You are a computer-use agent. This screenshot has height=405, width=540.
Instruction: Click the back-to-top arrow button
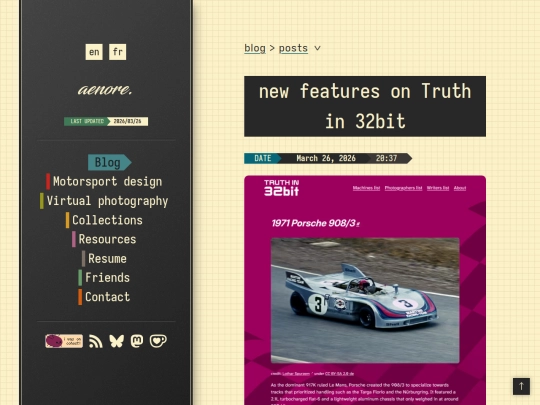tap(521, 386)
